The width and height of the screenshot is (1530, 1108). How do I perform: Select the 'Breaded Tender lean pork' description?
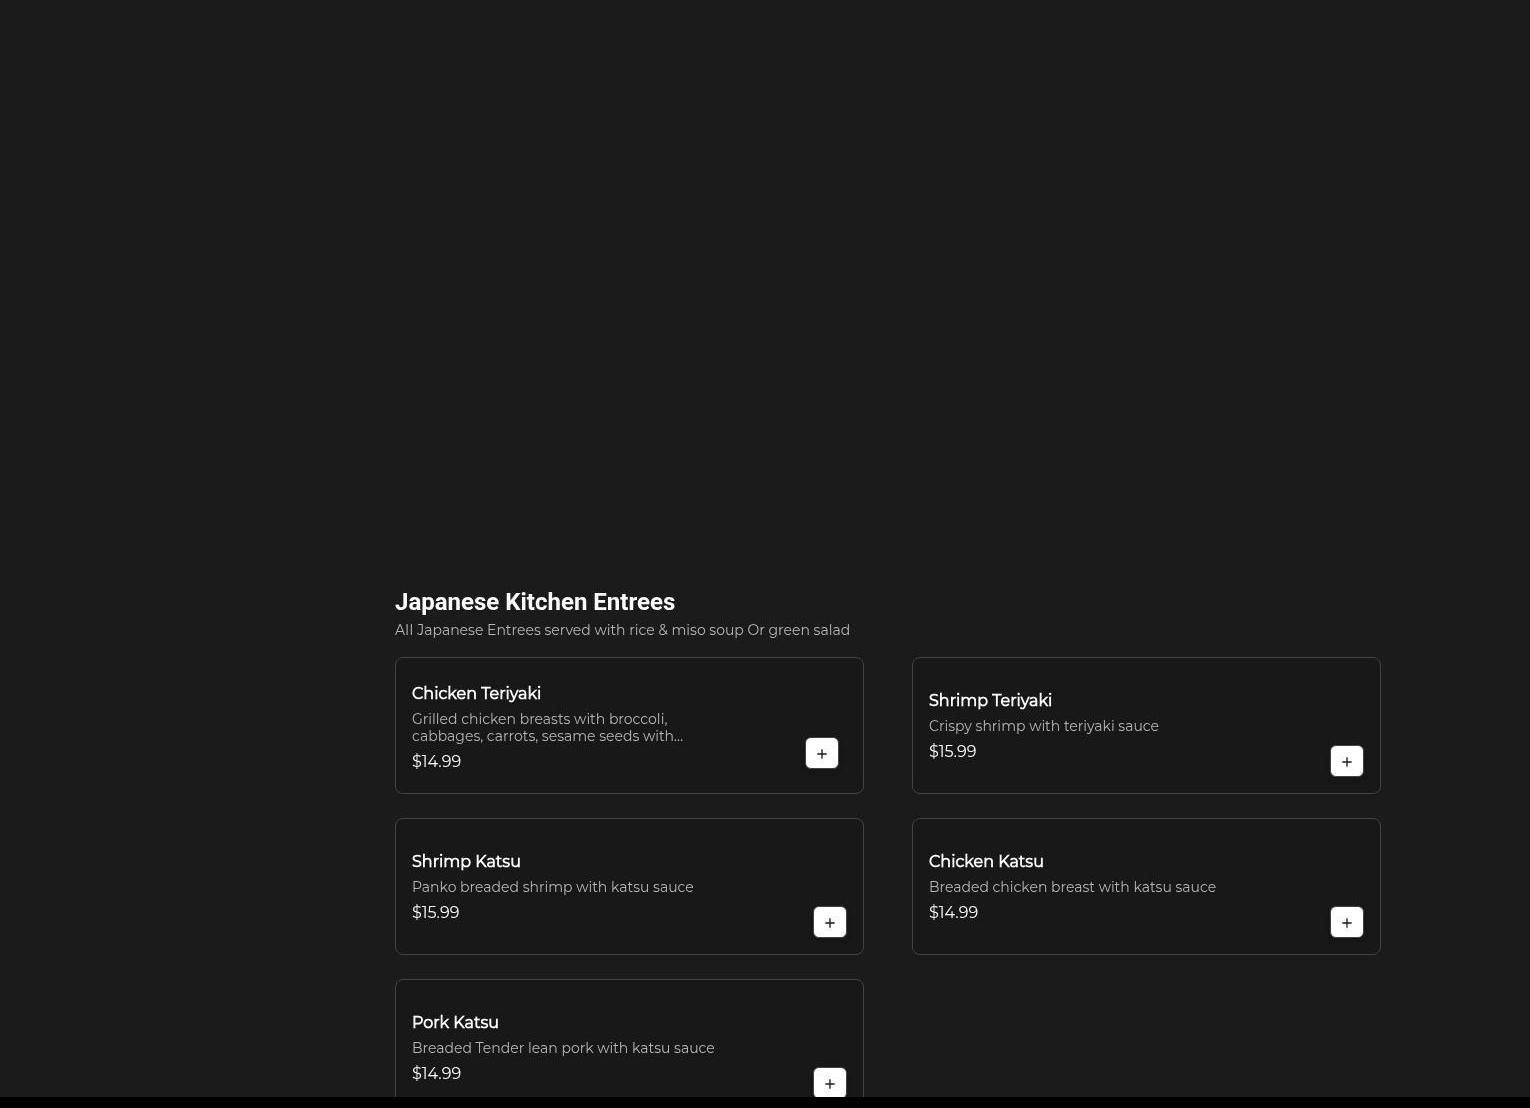click(x=563, y=1048)
